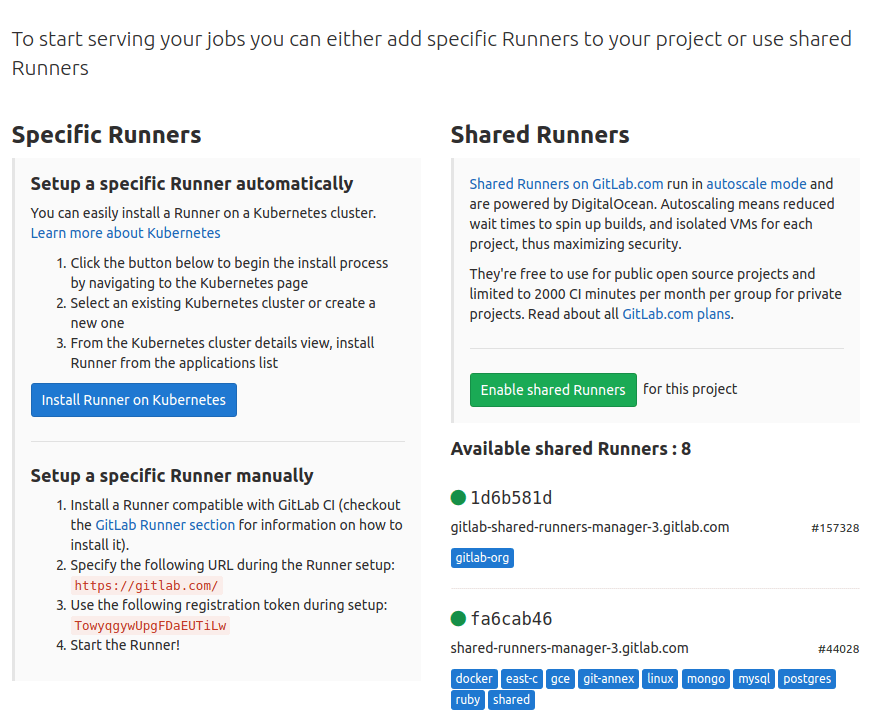Click the green status dot for runner fa6cab46
This screenshot has width=878, height=727.
458,618
